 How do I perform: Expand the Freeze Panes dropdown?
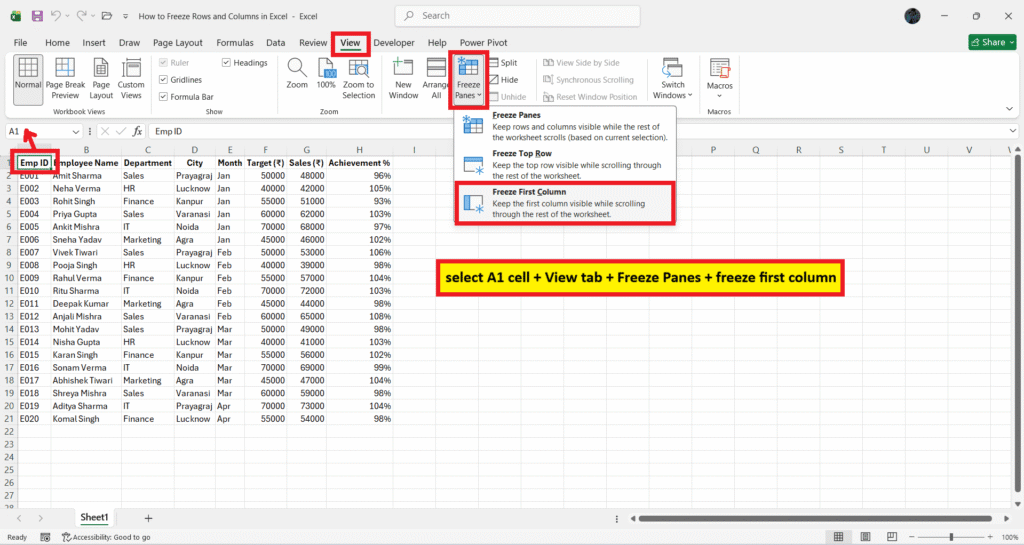point(468,89)
